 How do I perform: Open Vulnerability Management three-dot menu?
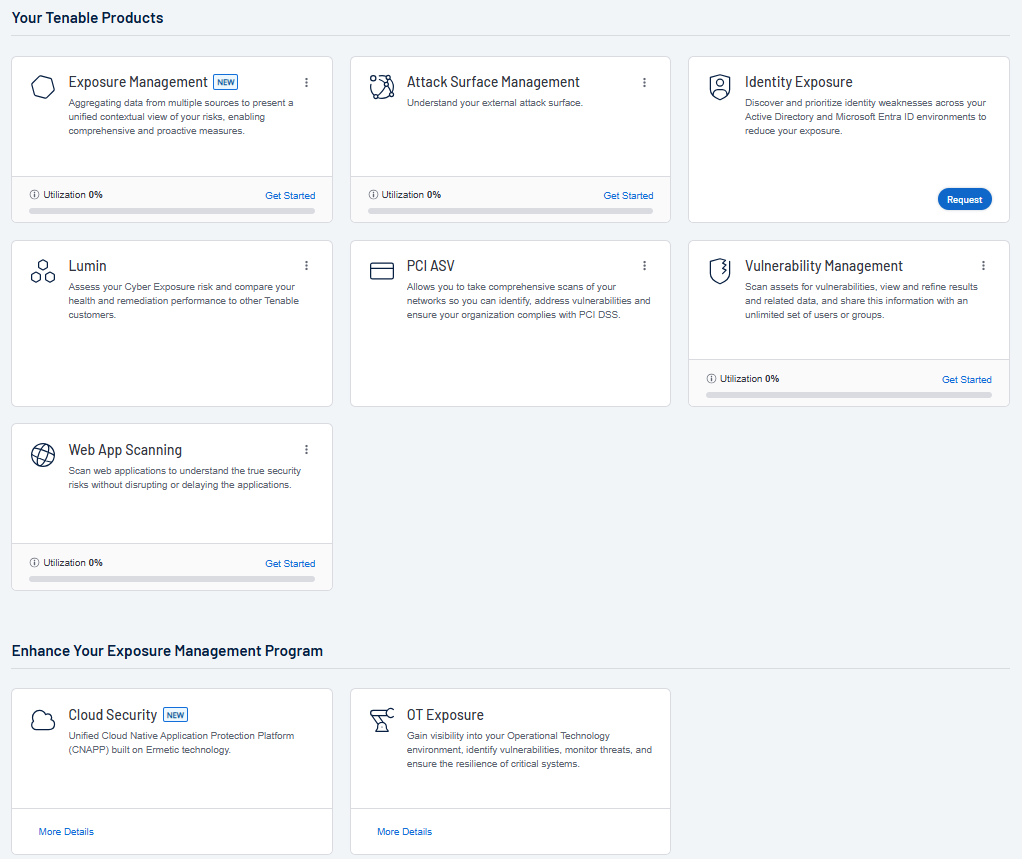point(983,266)
